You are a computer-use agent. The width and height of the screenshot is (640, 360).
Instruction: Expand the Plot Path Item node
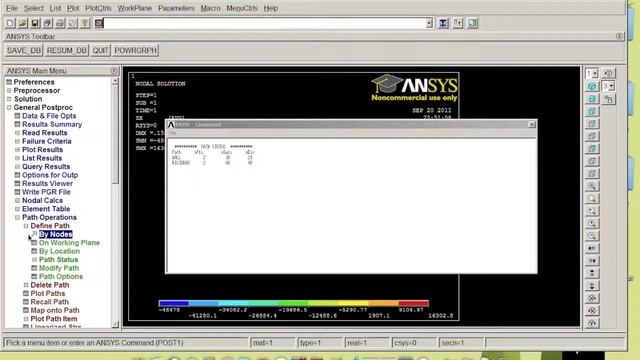click(26, 319)
